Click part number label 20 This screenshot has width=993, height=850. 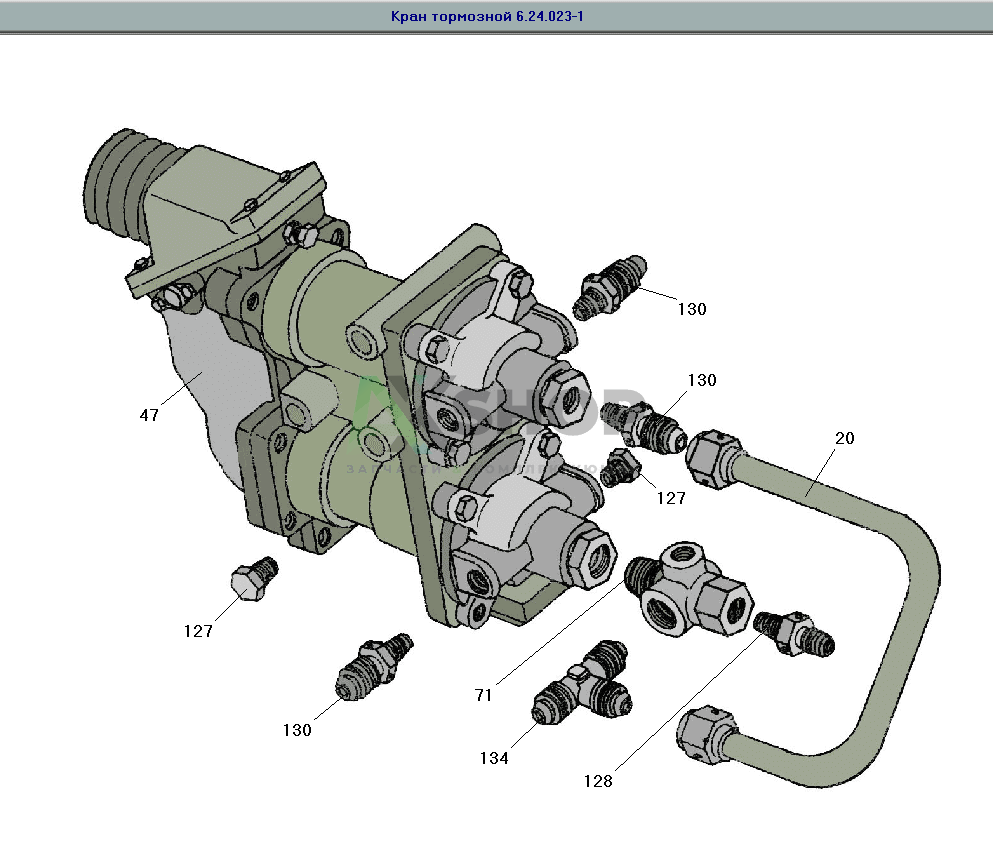coord(845,437)
